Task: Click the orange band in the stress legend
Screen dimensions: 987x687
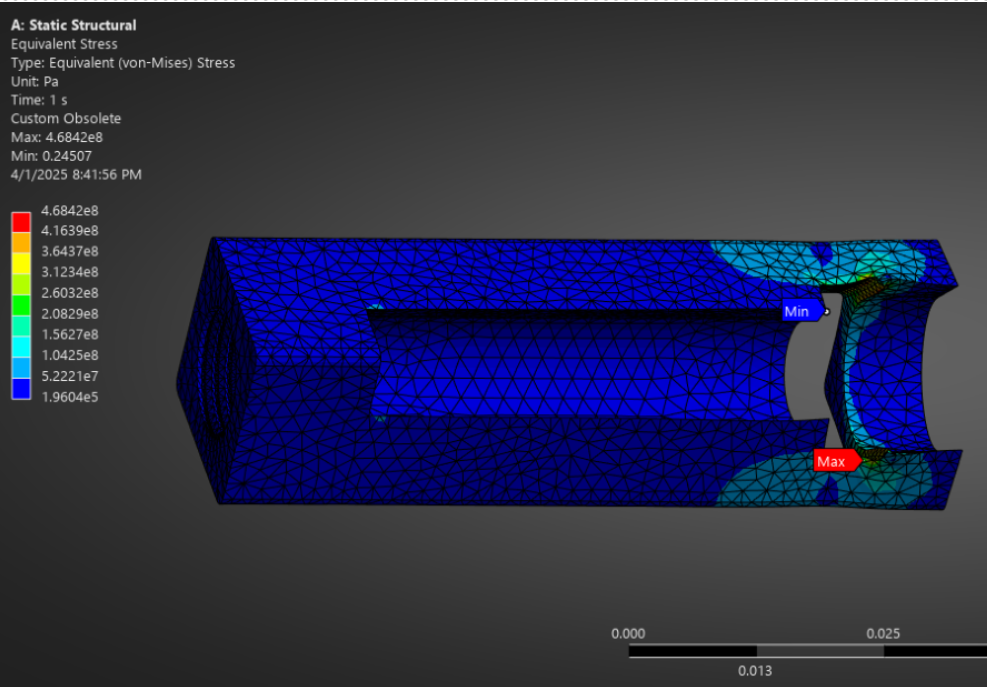Action: [x=21, y=243]
